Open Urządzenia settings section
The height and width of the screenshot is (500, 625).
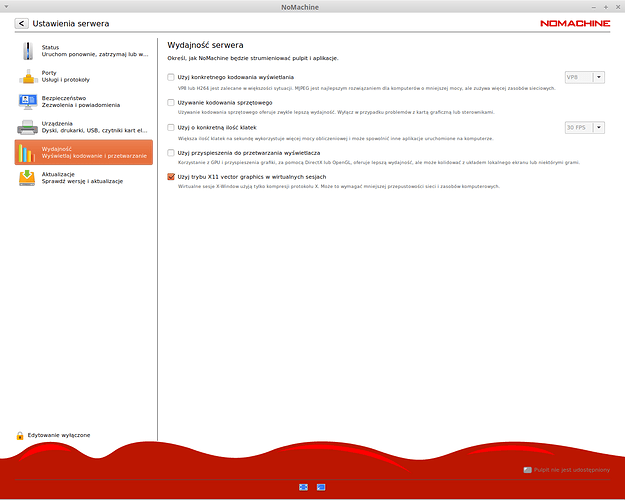point(84,127)
